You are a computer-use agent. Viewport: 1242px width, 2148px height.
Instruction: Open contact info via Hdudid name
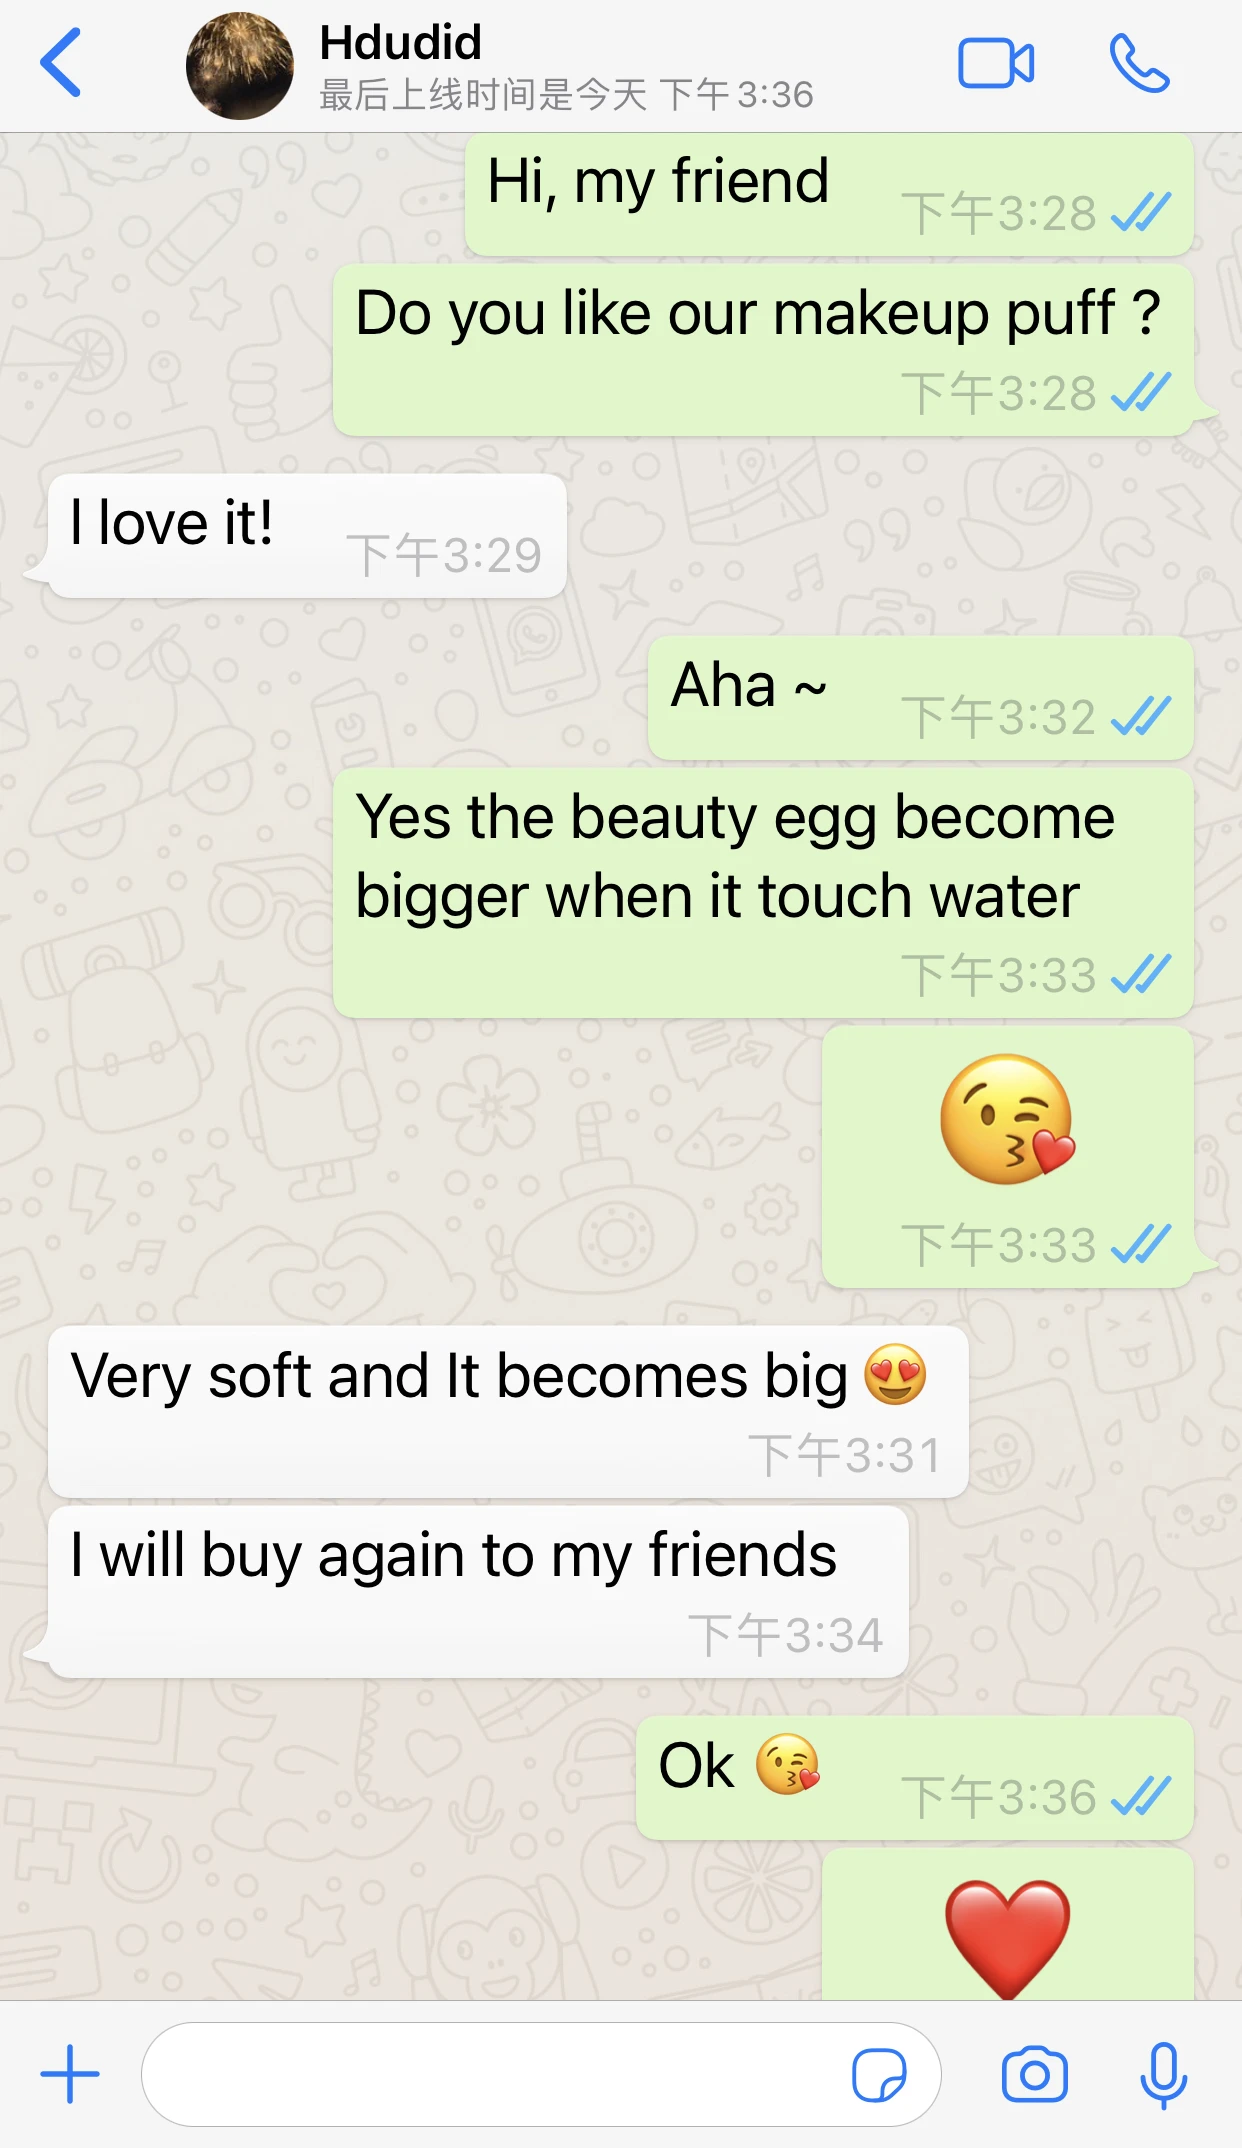pyautogui.click(x=401, y=43)
